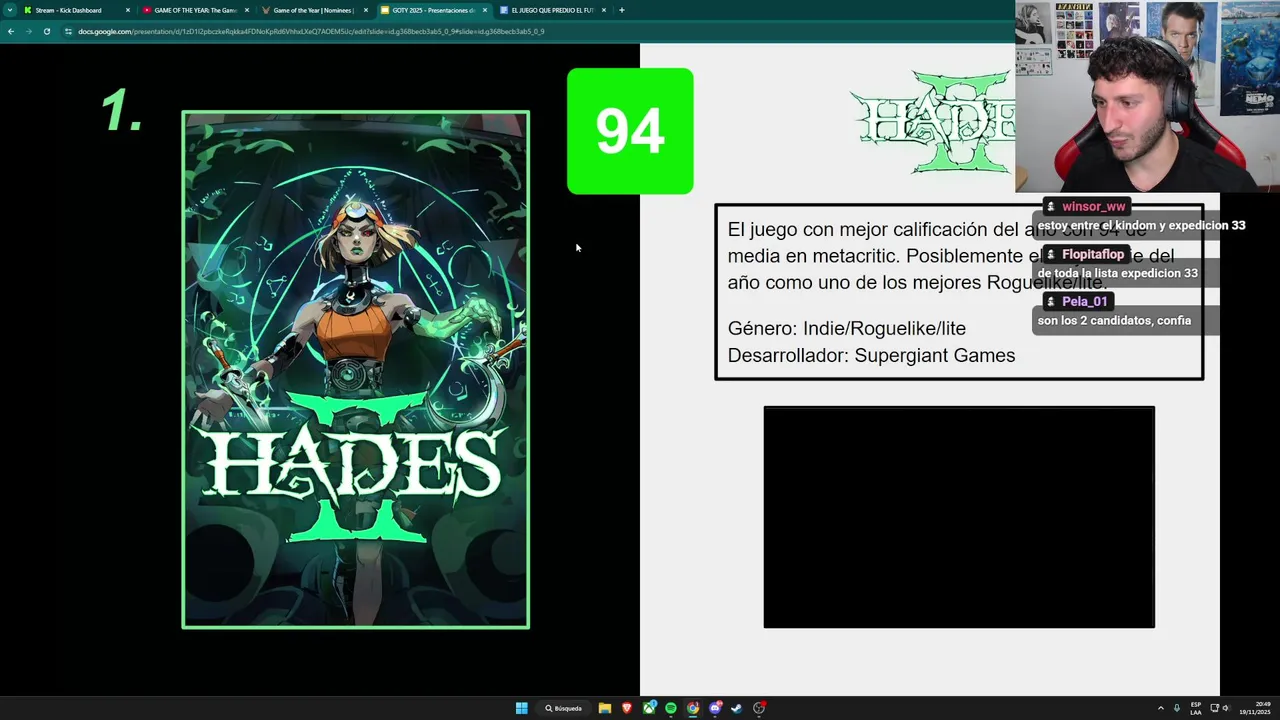Screen dimensions: 1280x720
Task: Click the green 94 Metacritic score box
Action: point(630,131)
